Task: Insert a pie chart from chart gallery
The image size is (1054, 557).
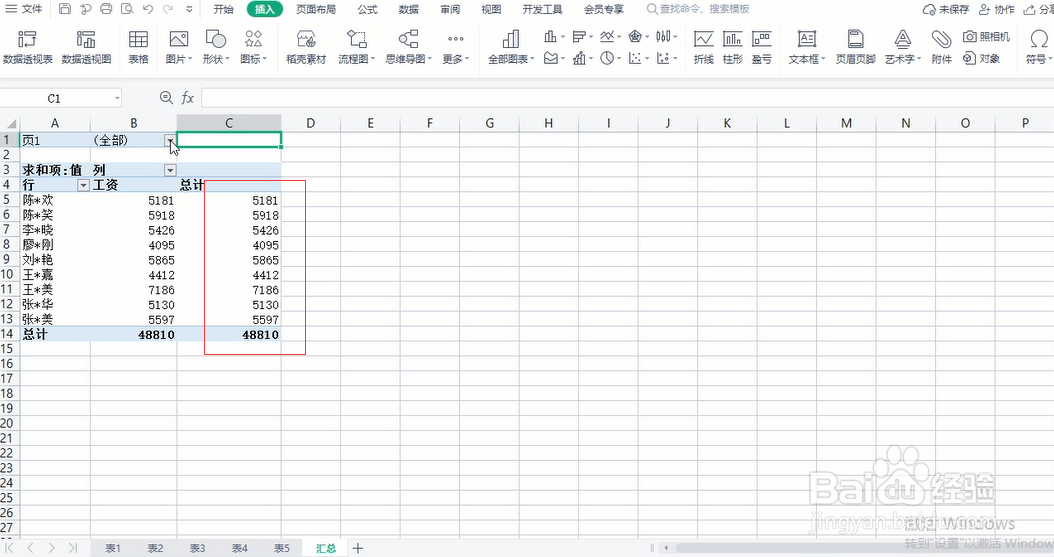Action: tap(610, 58)
